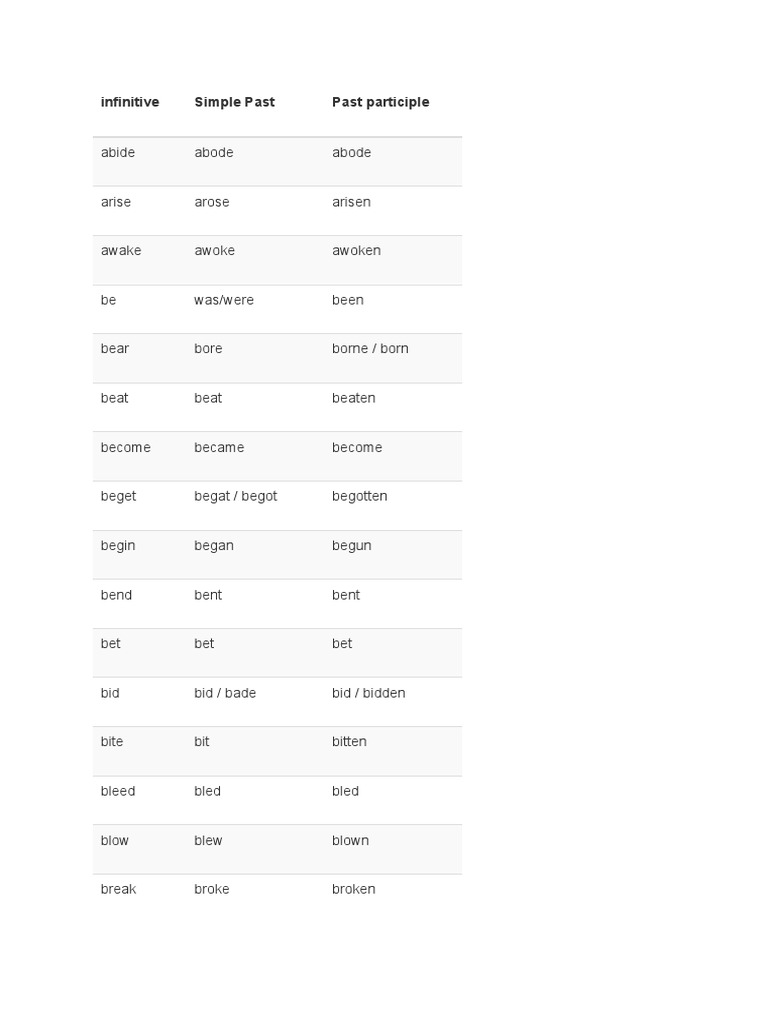Click the 'Past participle' column header
The height and width of the screenshot is (1024, 768).
pyautogui.click(x=380, y=102)
